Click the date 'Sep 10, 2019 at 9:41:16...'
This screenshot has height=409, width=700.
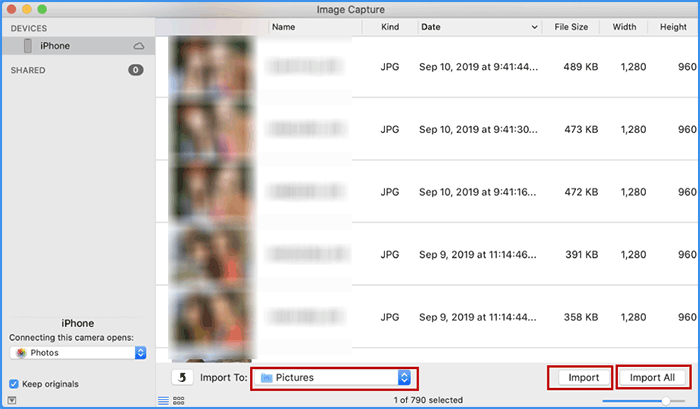[x=477, y=192]
